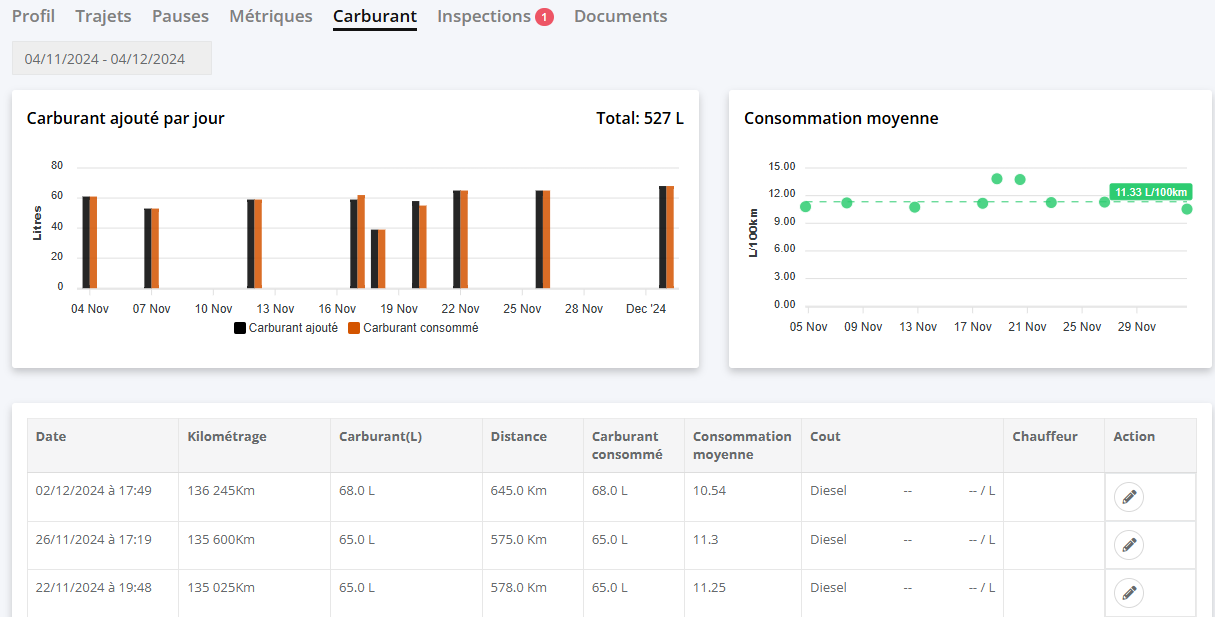Viewport: 1215px width, 617px height.
Task: Click the Kilométrage column header
Action: 227,437
